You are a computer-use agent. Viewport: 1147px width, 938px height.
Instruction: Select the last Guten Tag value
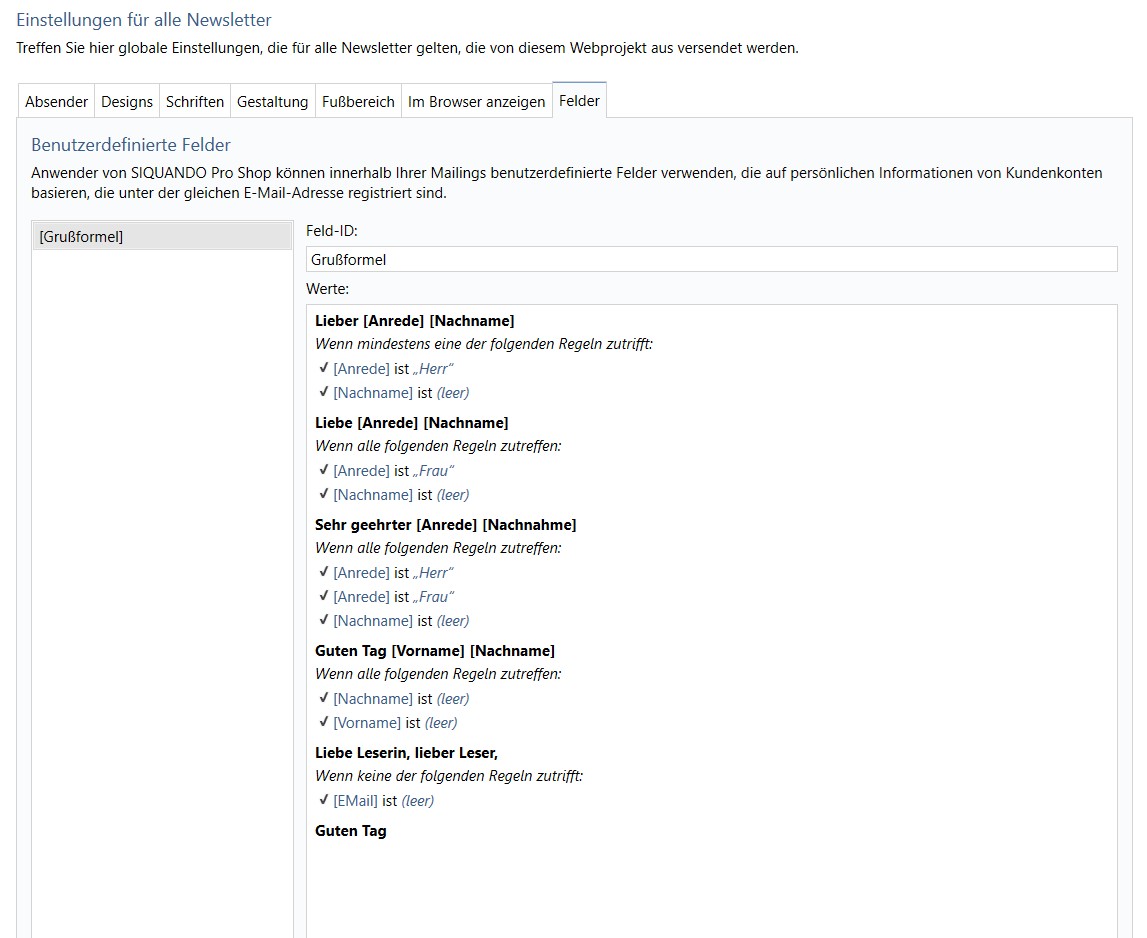pyautogui.click(x=350, y=830)
